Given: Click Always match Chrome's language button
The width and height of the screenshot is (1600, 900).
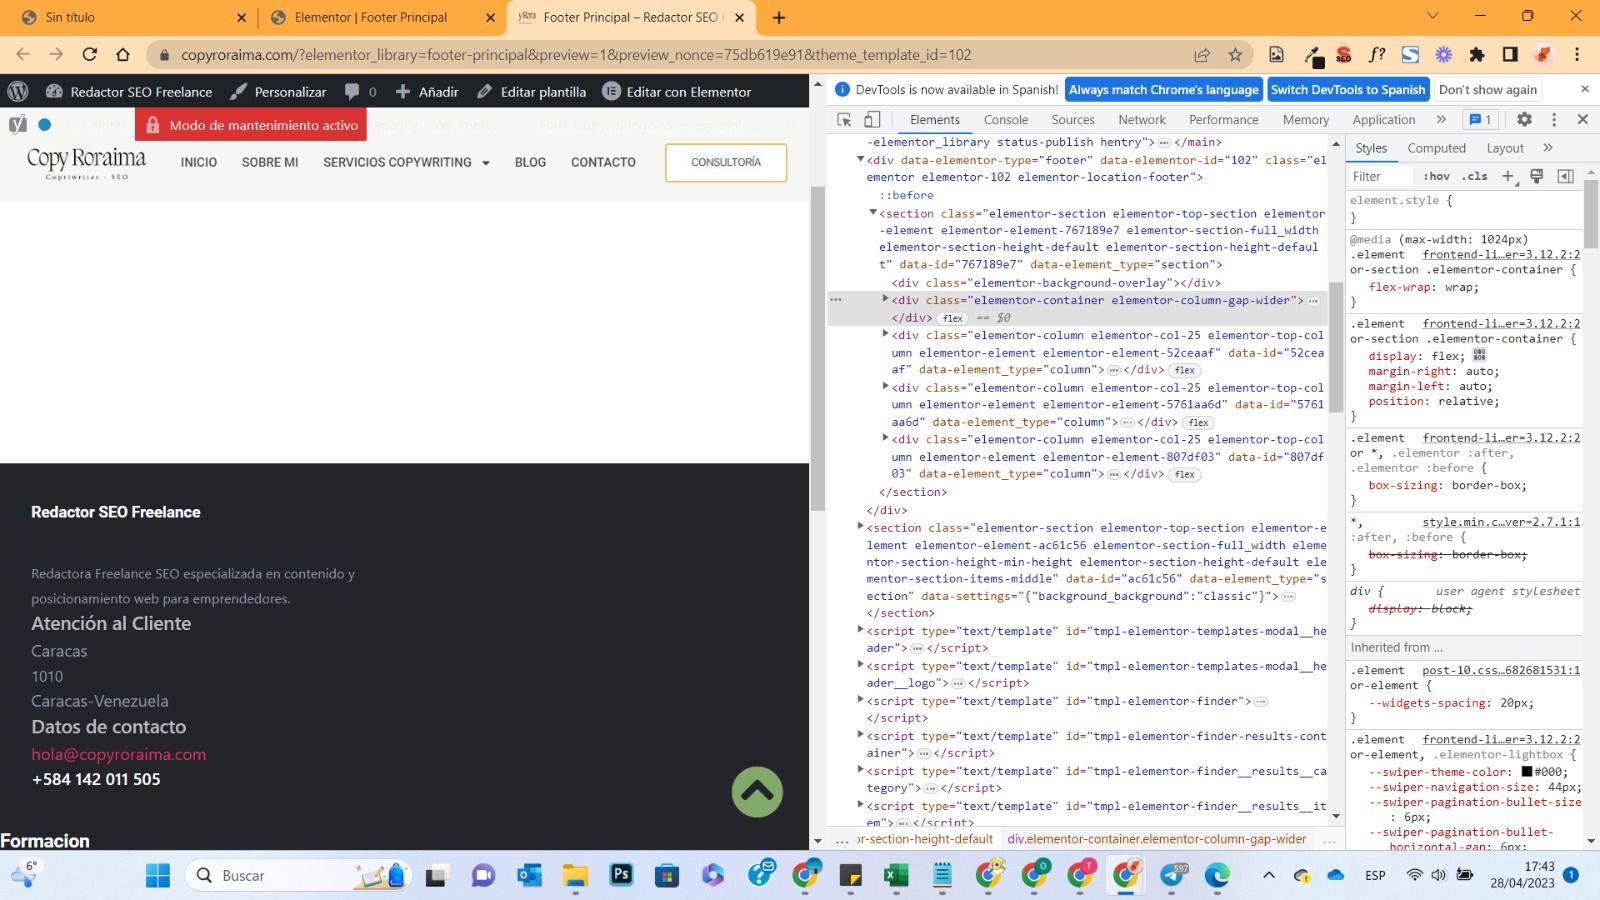Looking at the screenshot, I should tap(1164, 89).
